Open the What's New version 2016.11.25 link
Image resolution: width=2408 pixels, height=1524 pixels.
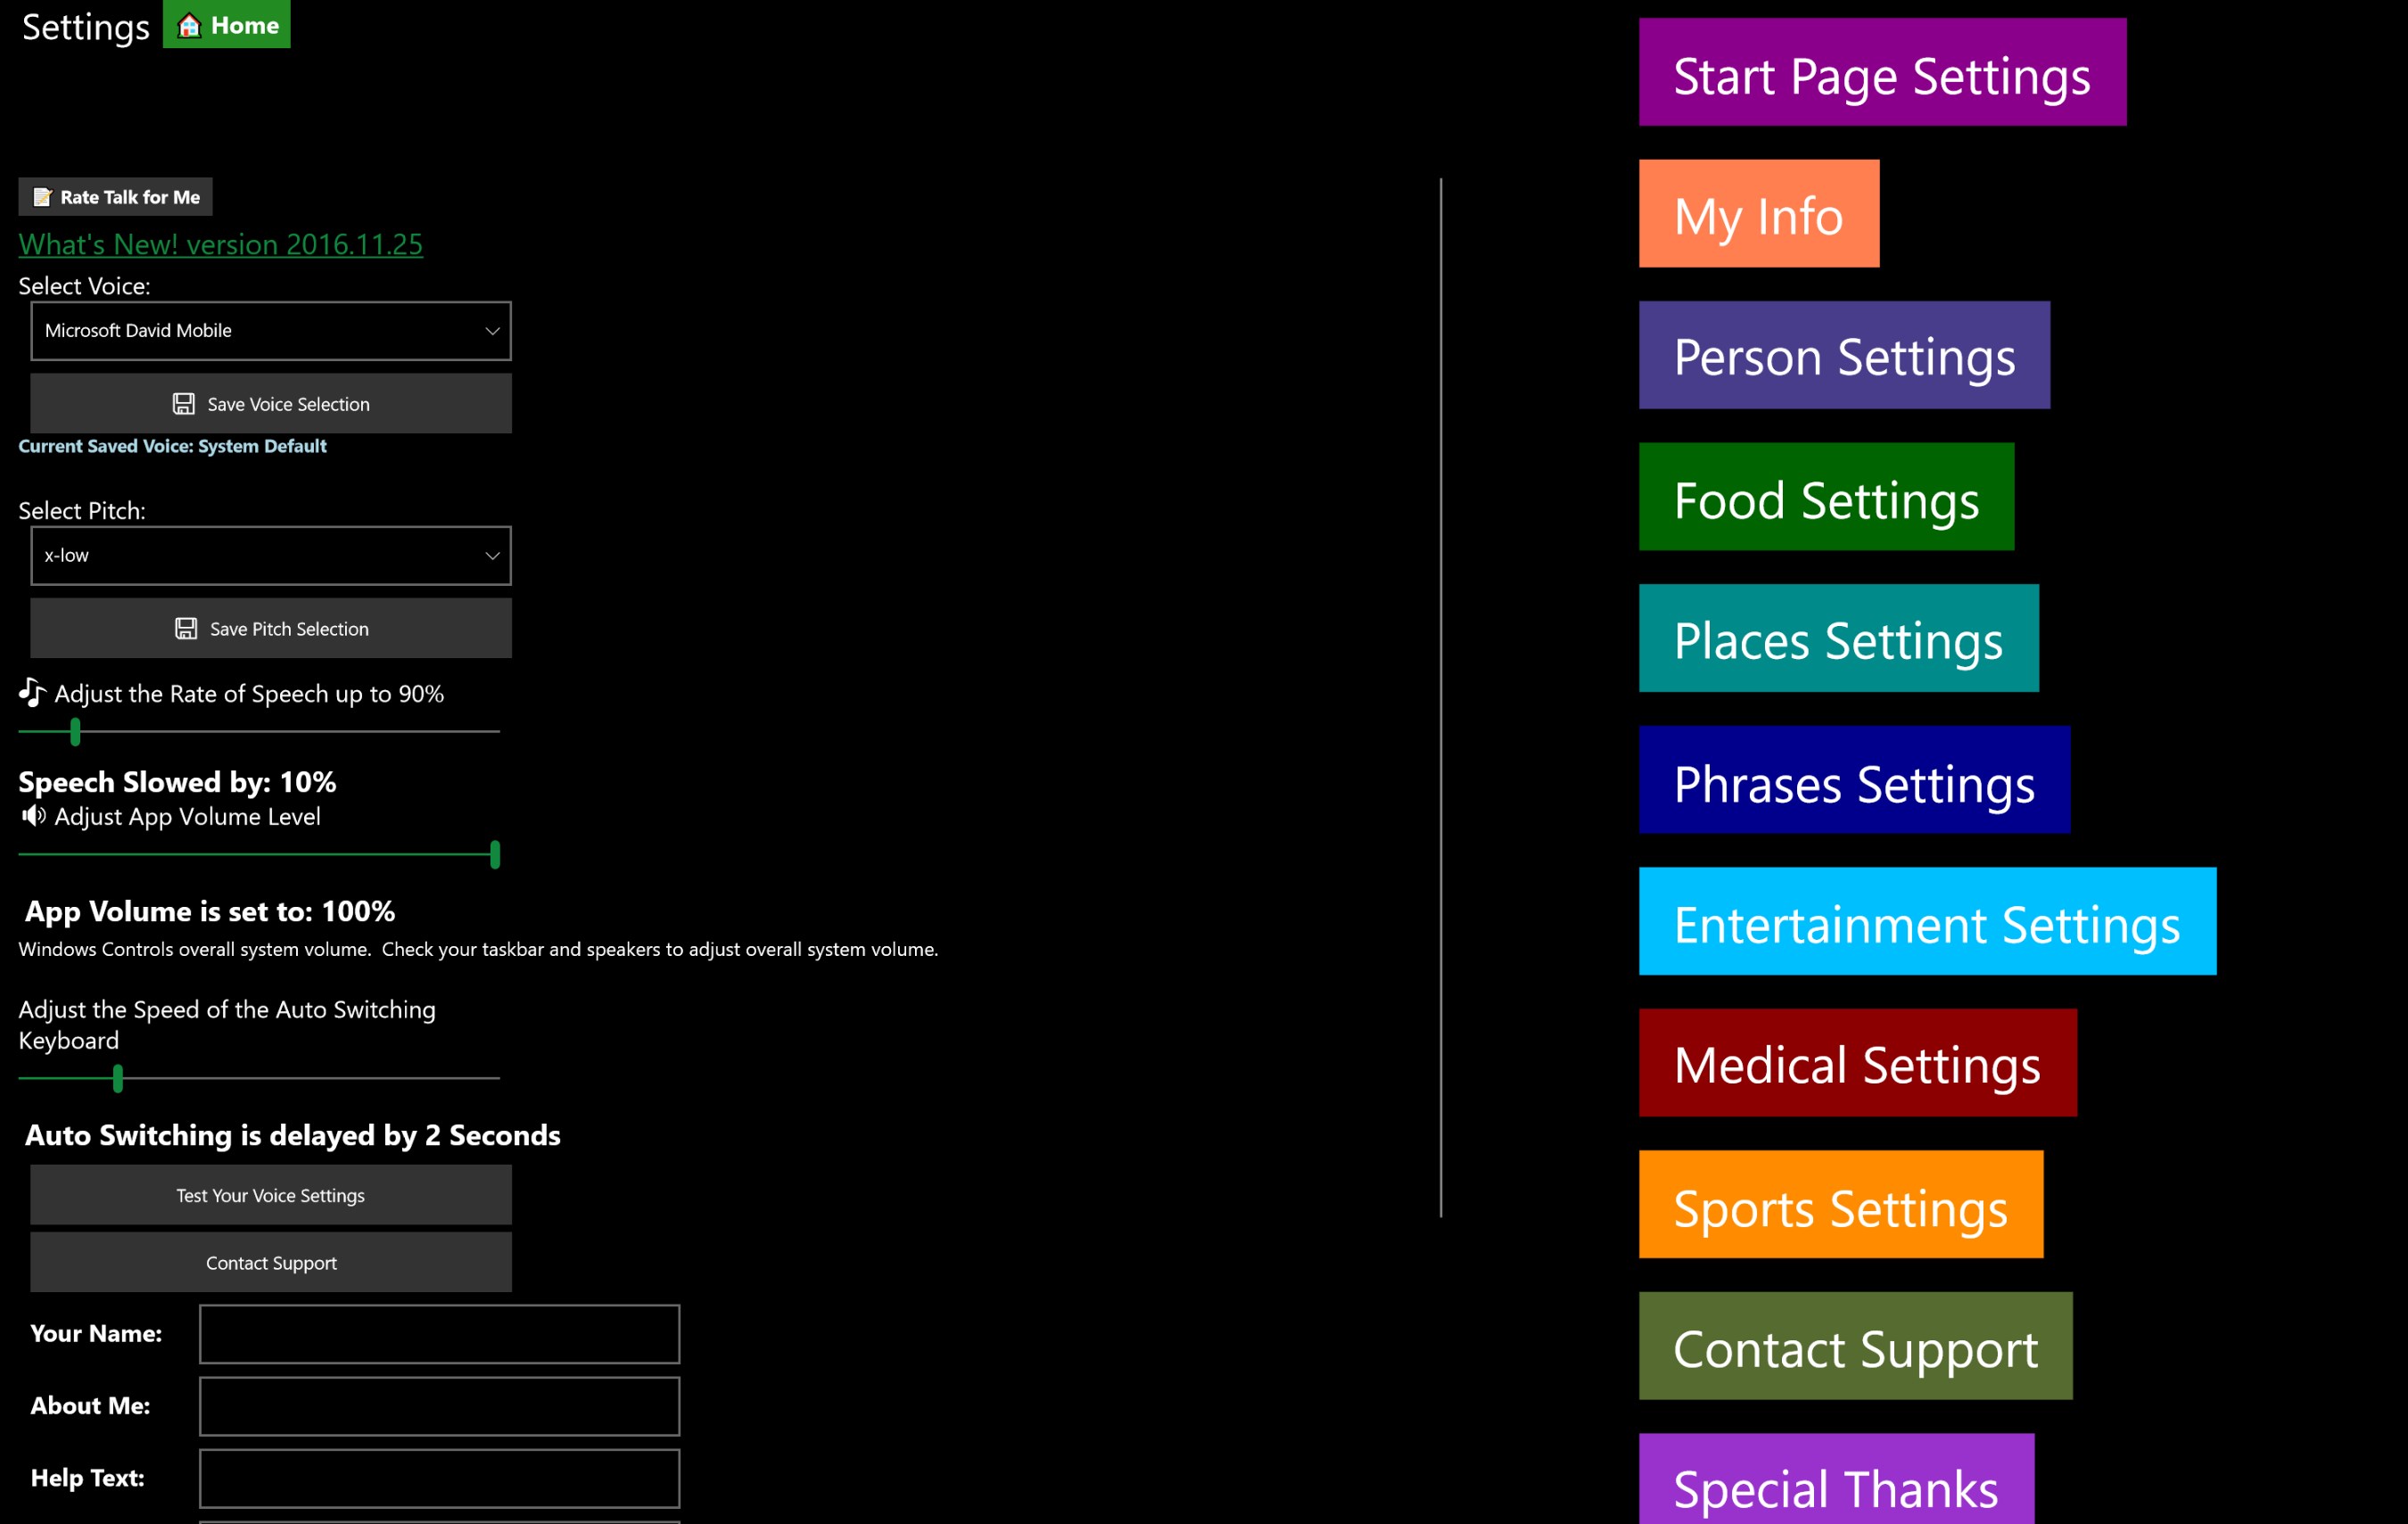[x=220, y=244]
